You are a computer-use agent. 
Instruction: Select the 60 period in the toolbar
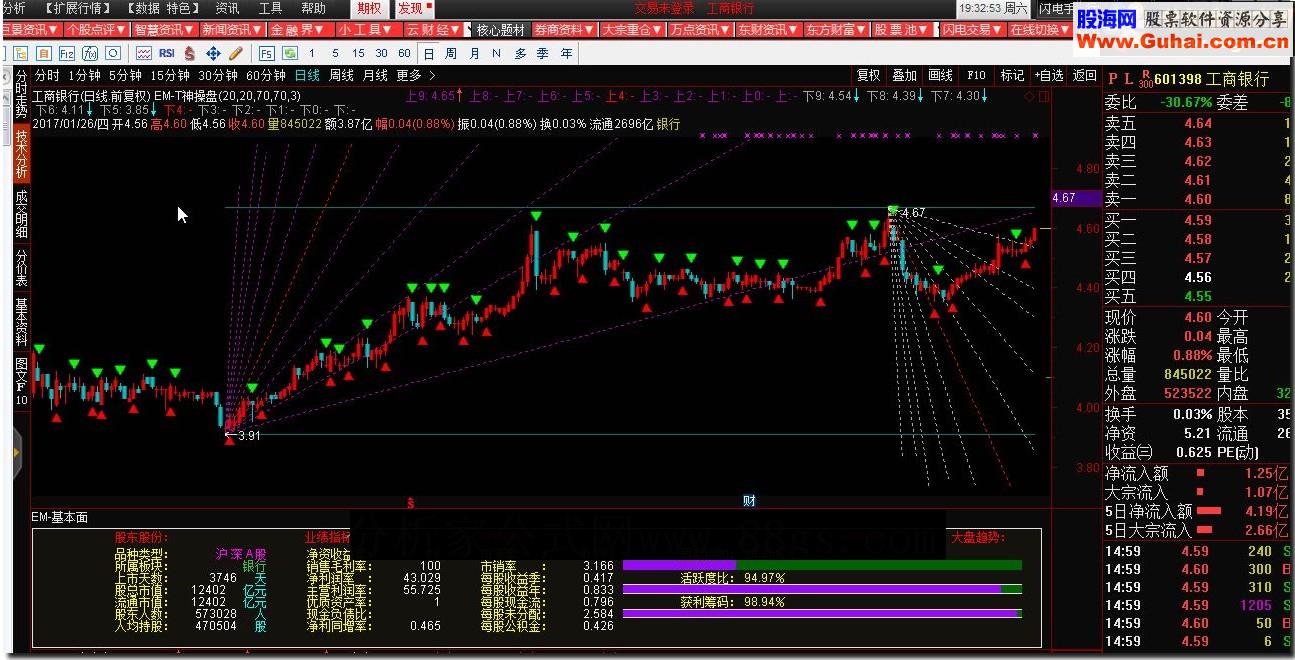click(404, 53)
